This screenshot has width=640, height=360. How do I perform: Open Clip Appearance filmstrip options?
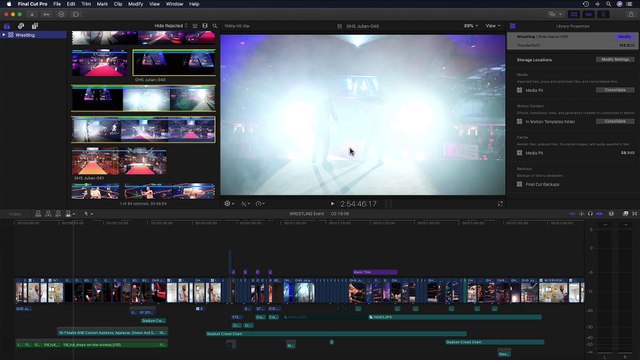pyautogui.click(x=205, y=26)
